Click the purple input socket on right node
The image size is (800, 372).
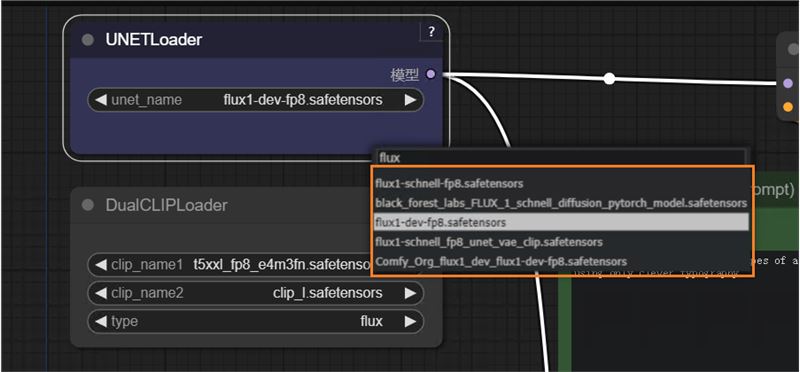(788, 83)
